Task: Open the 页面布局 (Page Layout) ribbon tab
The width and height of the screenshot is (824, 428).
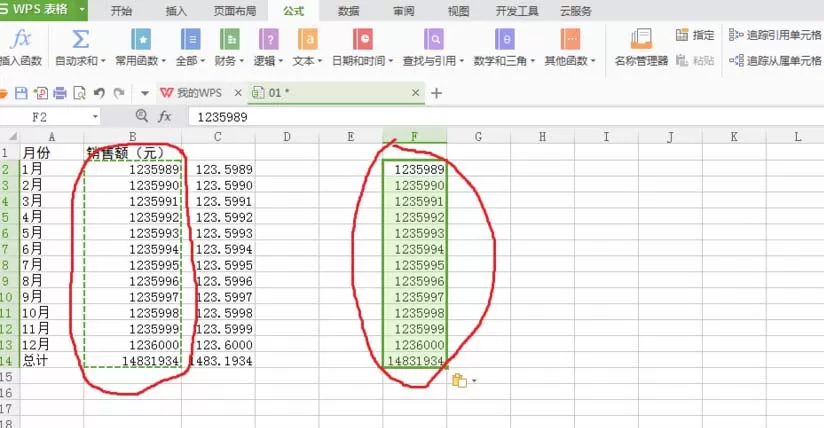Action: (x=235, y=11)
